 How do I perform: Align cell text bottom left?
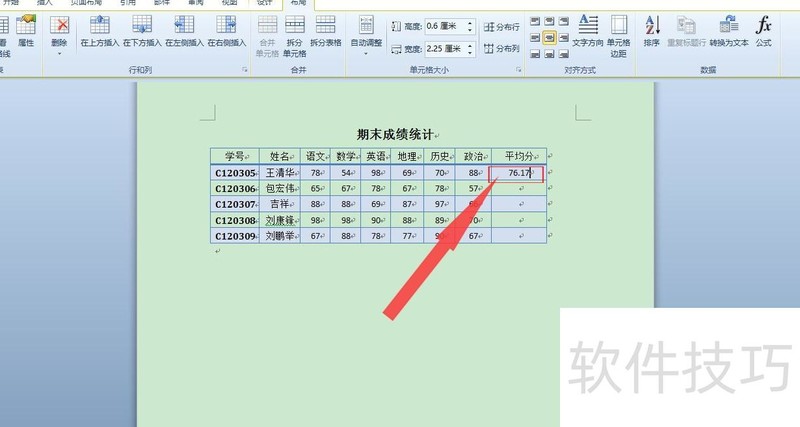(x=535, y=53)
